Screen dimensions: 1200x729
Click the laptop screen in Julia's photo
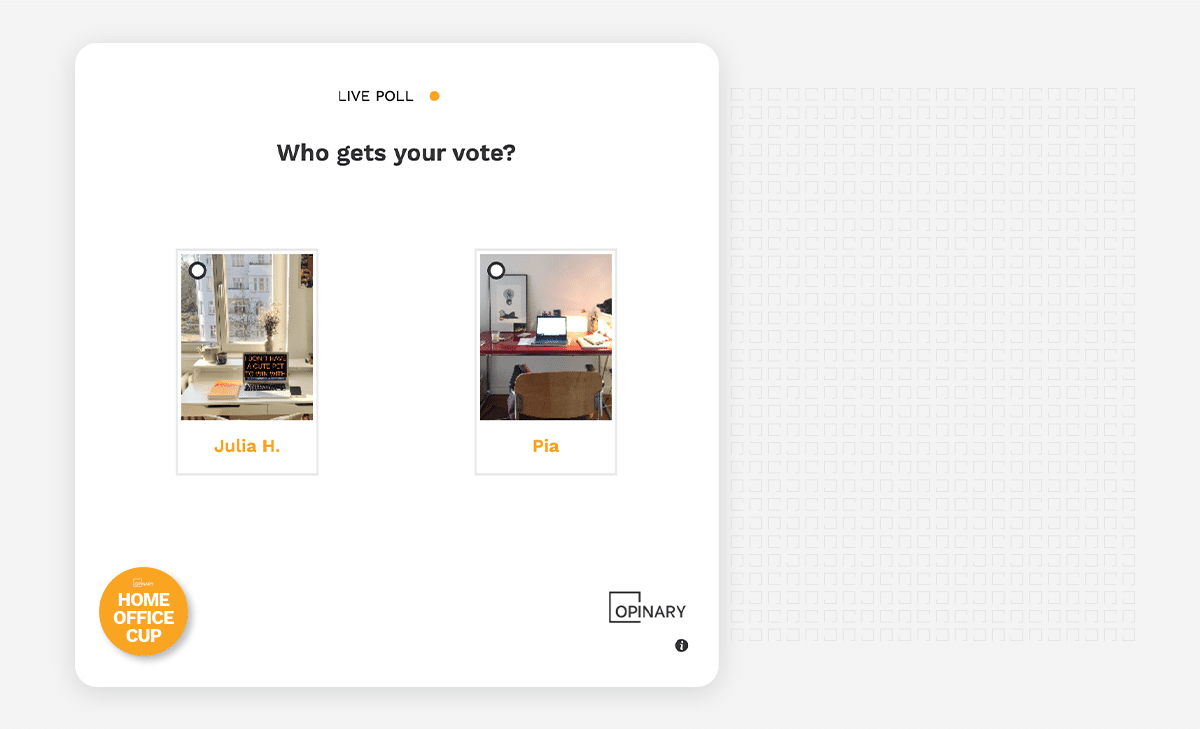(x=267, y=369)
